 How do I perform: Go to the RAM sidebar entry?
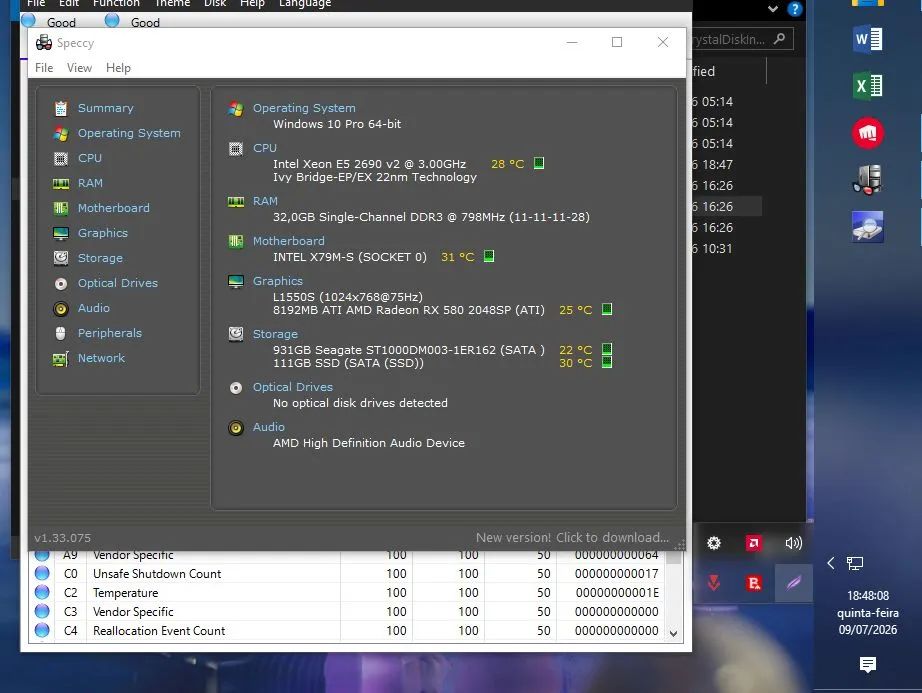pos(91,183)
